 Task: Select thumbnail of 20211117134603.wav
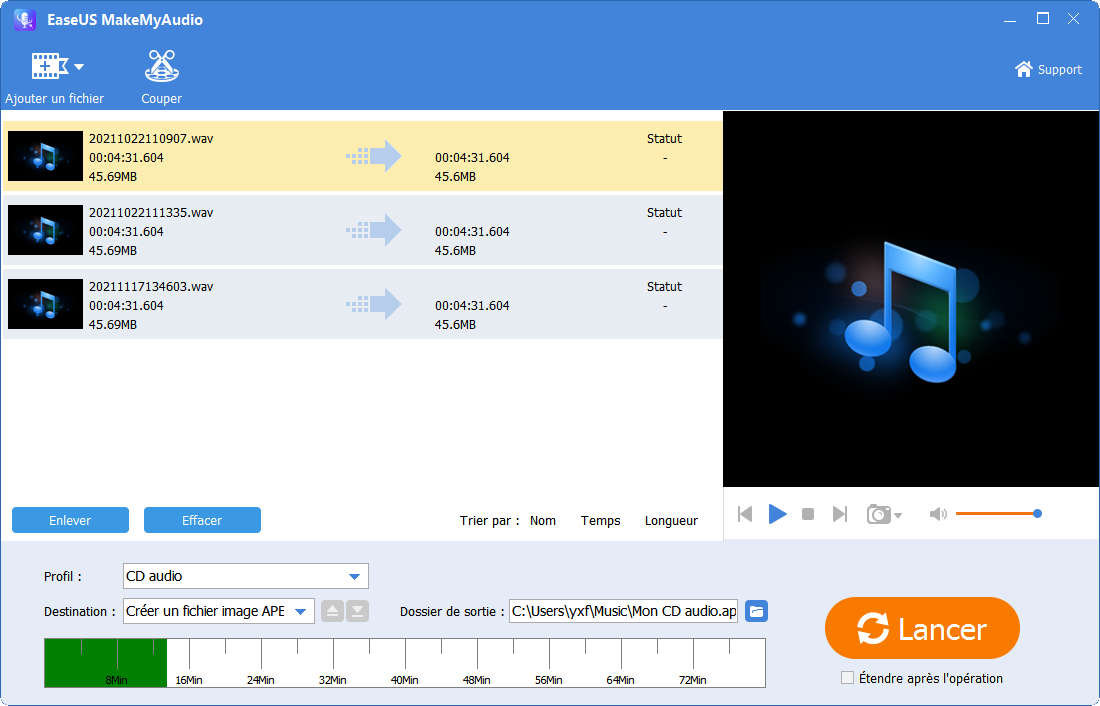pos(45,304)
